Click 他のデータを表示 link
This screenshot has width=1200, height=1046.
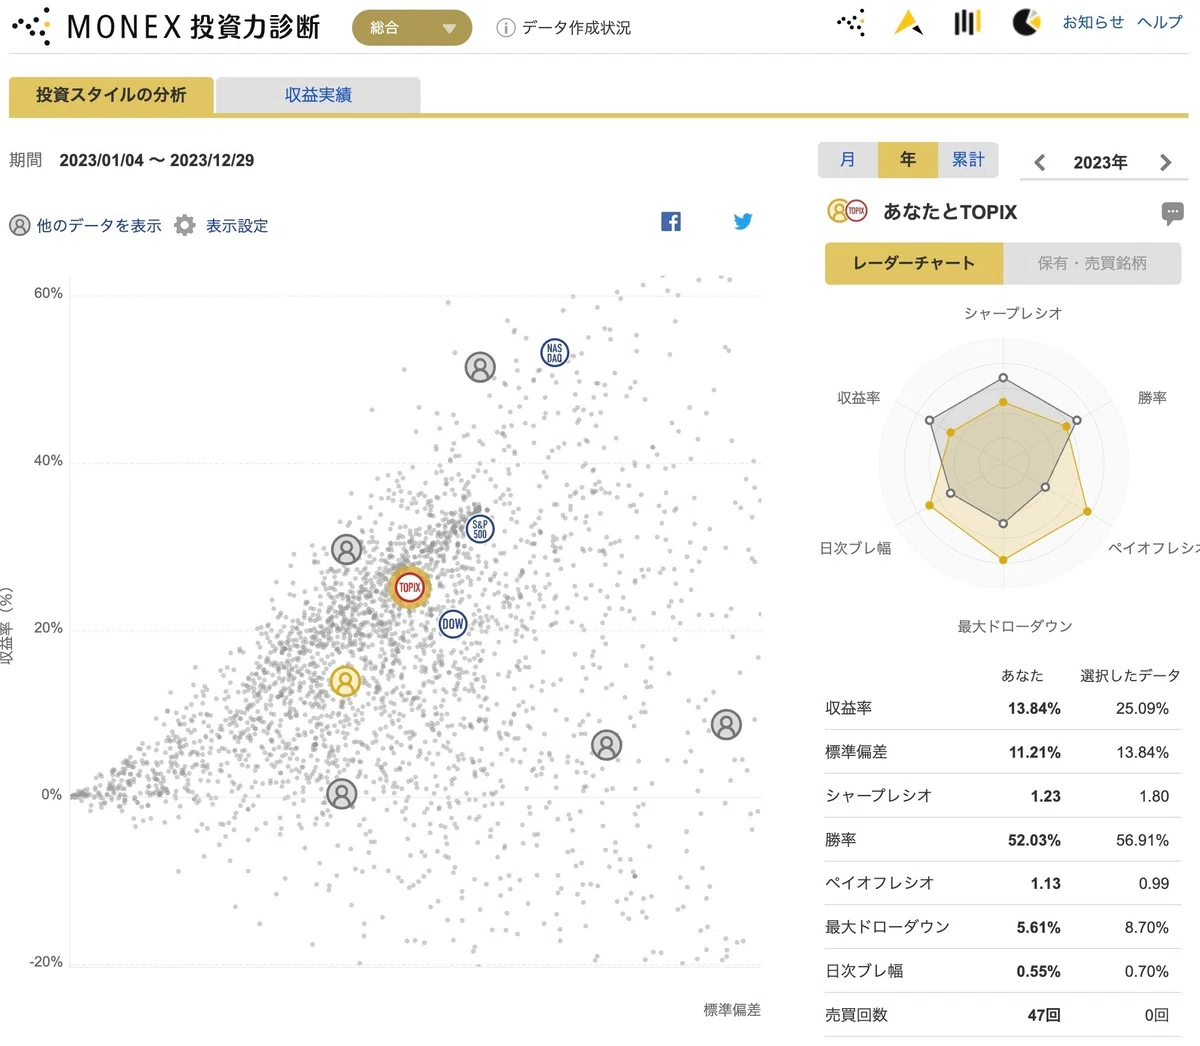[x=85, y=226]
